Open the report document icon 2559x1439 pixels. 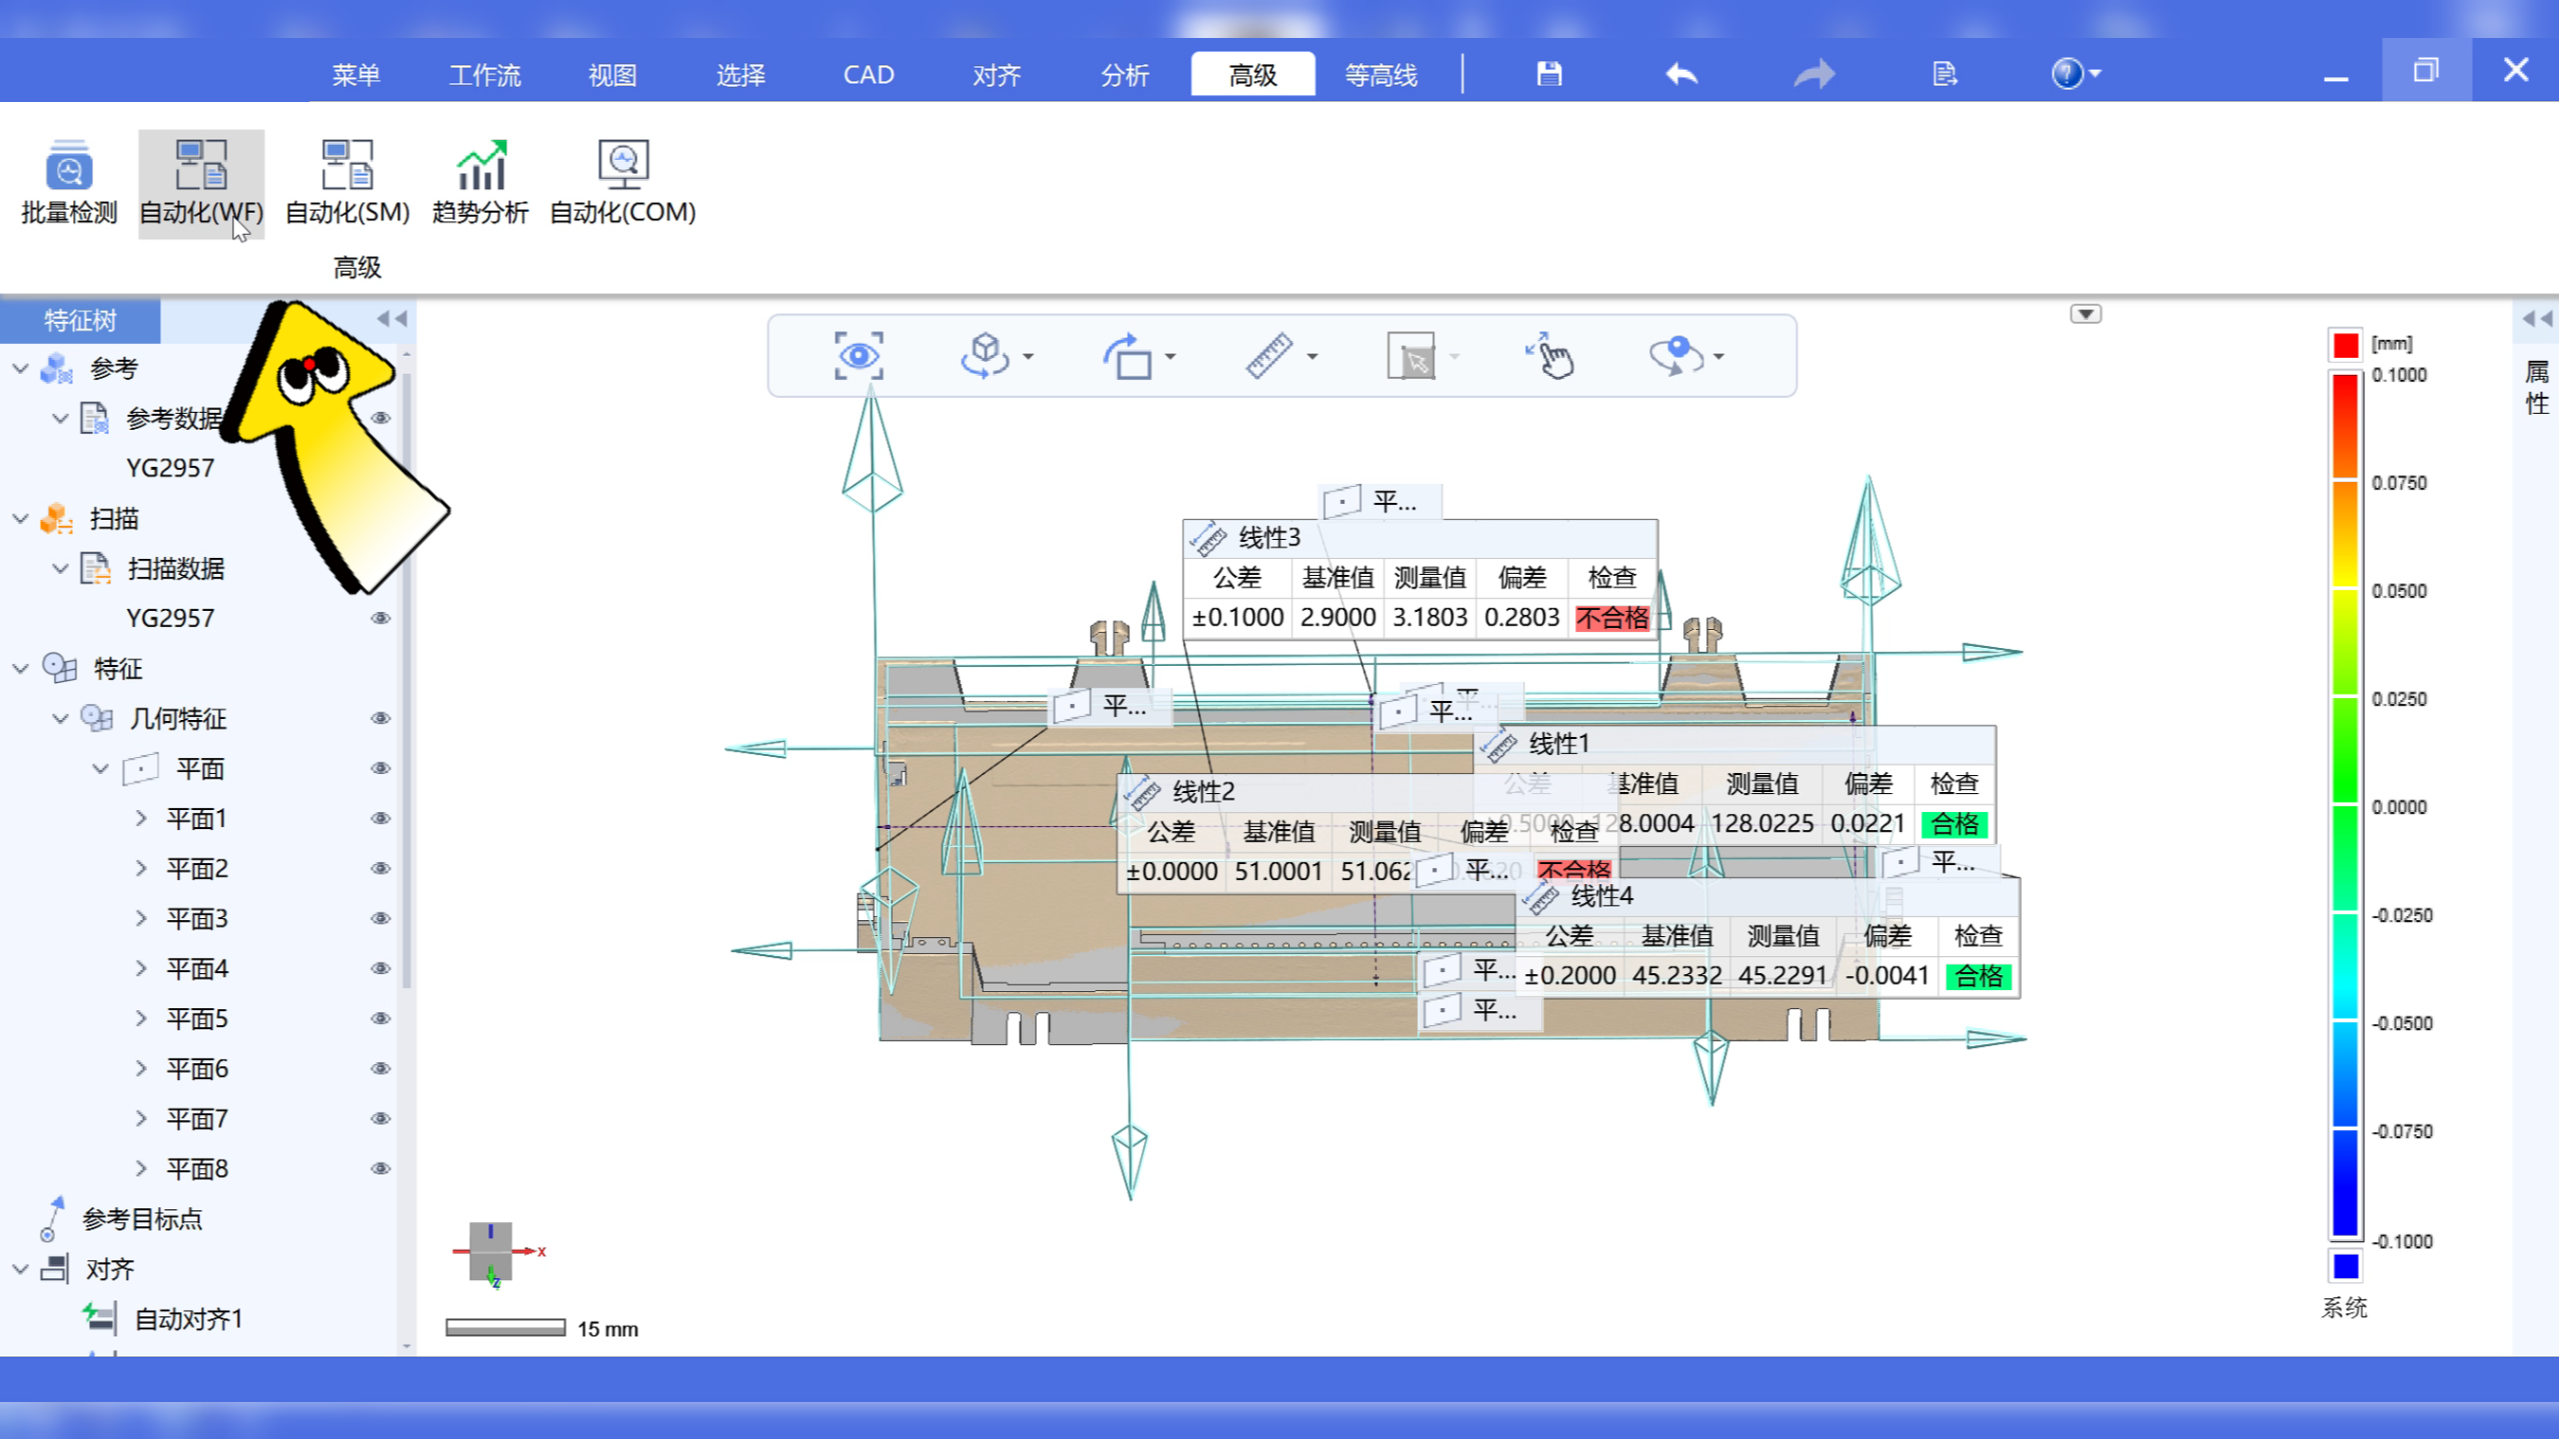point(1944,74)
